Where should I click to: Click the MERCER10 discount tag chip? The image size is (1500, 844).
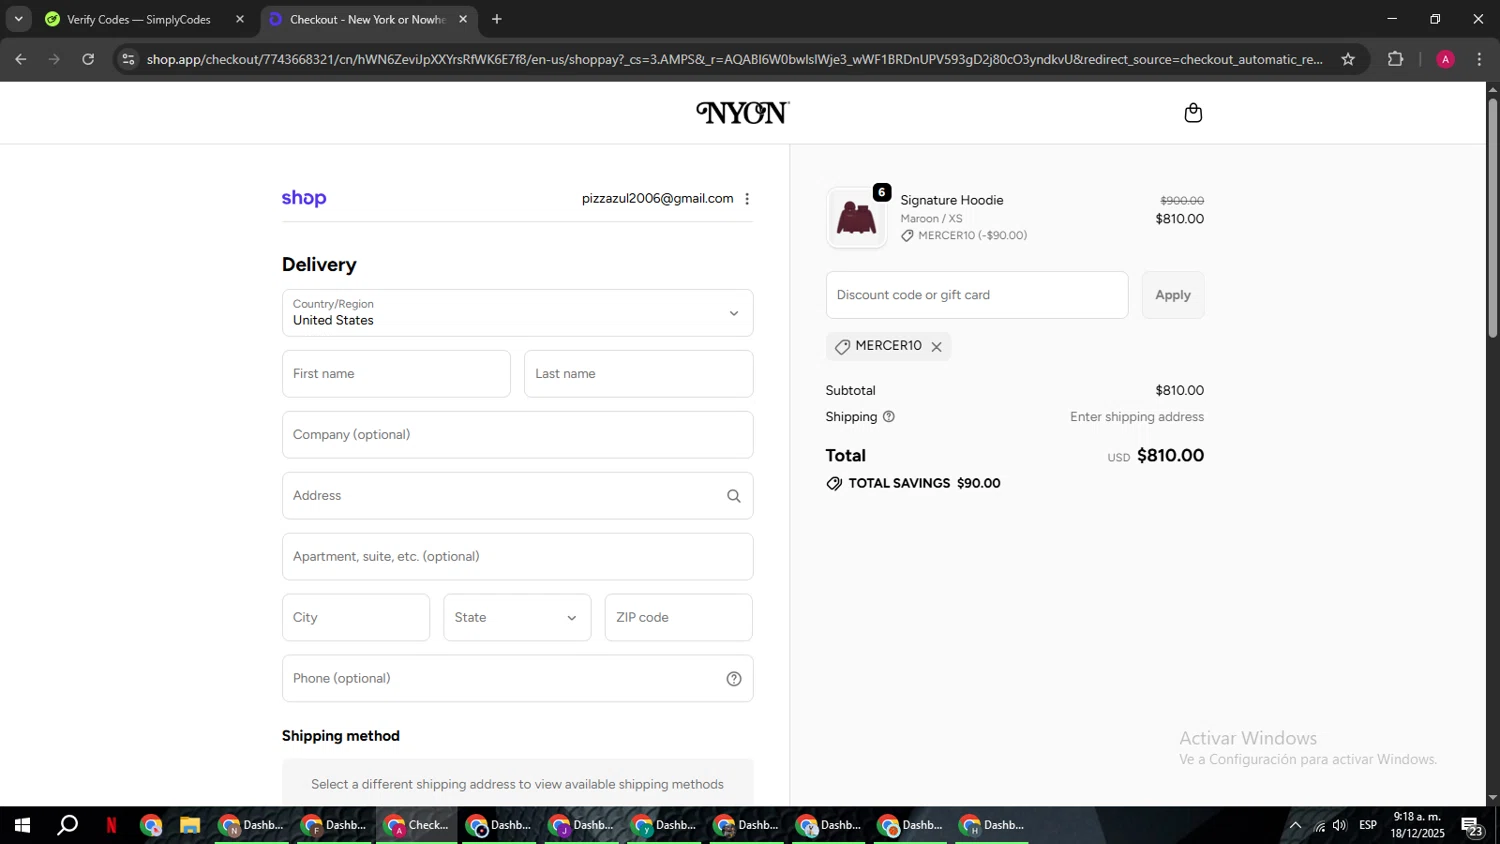888,346
